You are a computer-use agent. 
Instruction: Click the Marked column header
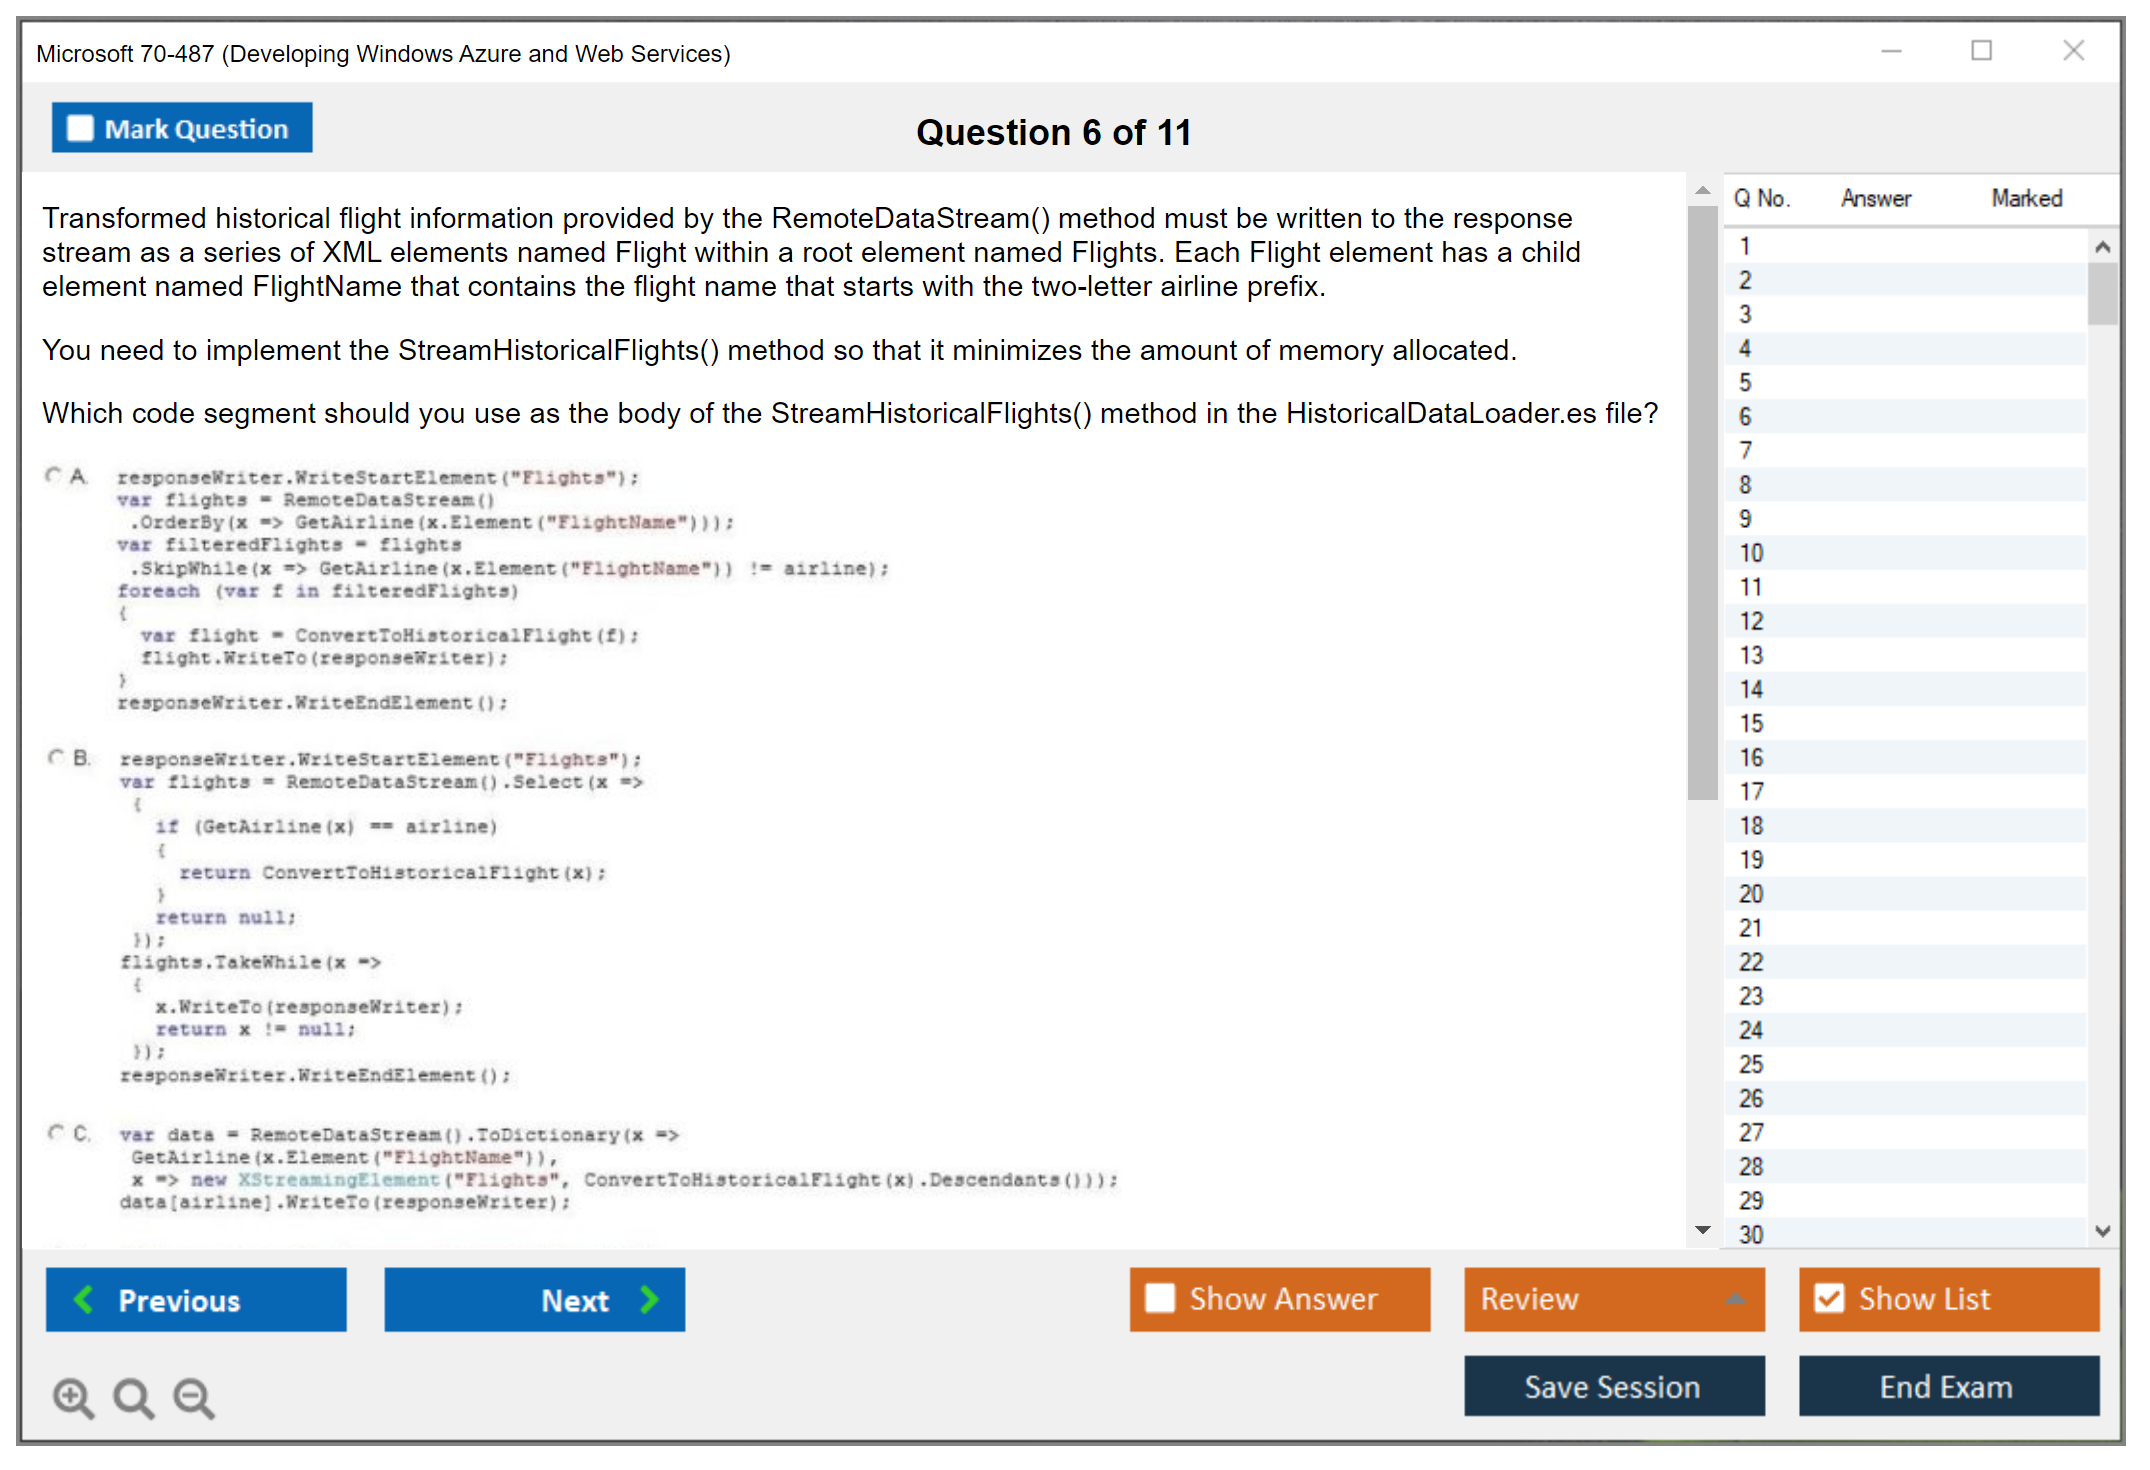2026,198
